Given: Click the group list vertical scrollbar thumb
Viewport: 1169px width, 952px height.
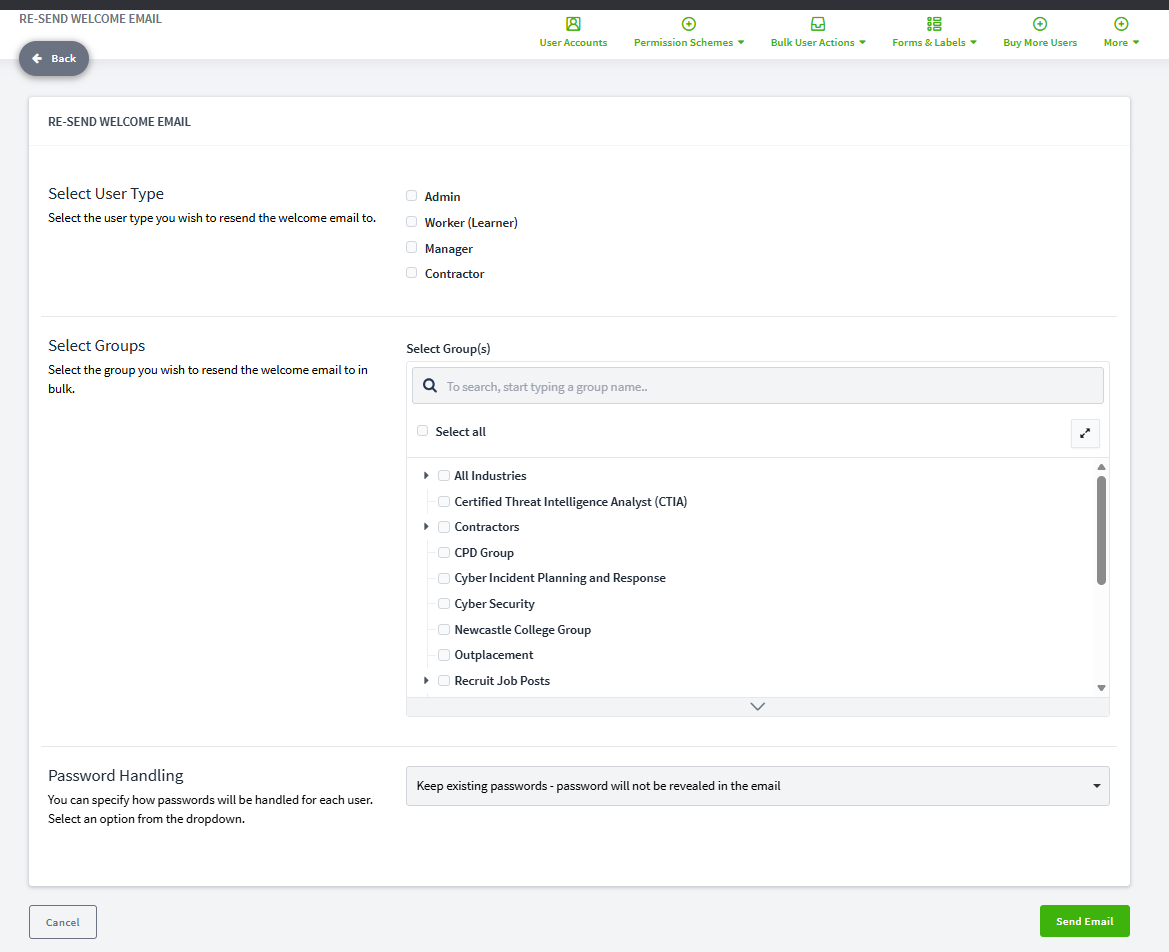Looking at the screenshot, I should [x=1101, y=530].
